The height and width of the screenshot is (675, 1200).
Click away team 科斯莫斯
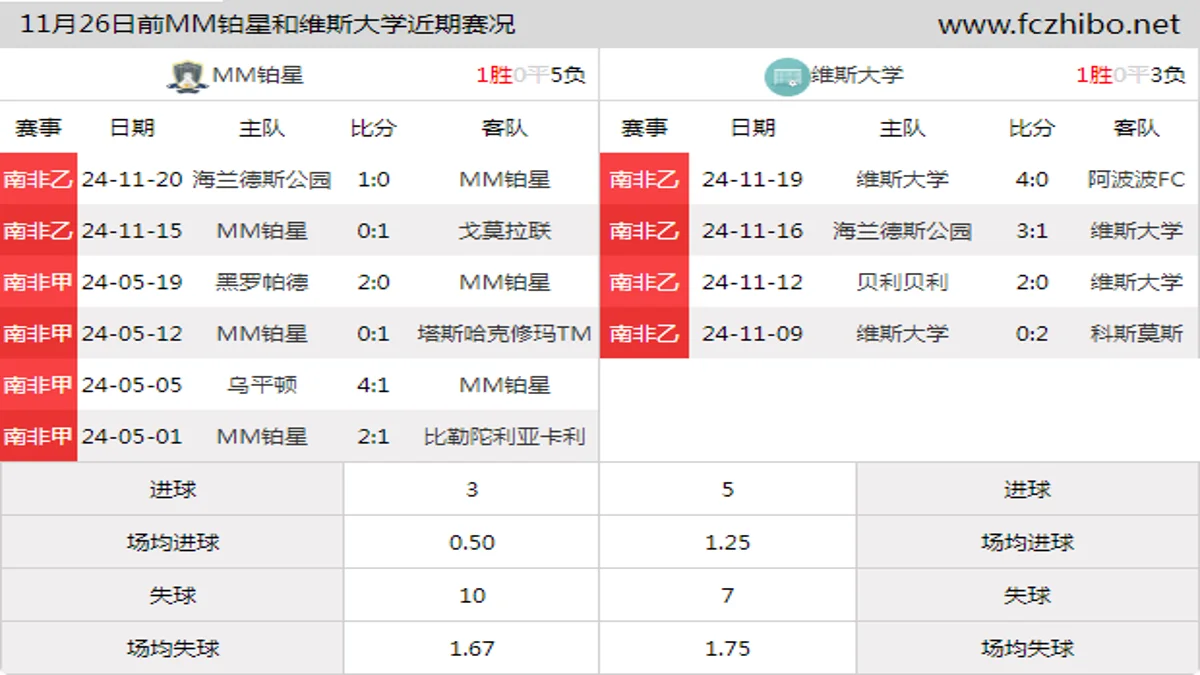click(x=1136, y=333)
